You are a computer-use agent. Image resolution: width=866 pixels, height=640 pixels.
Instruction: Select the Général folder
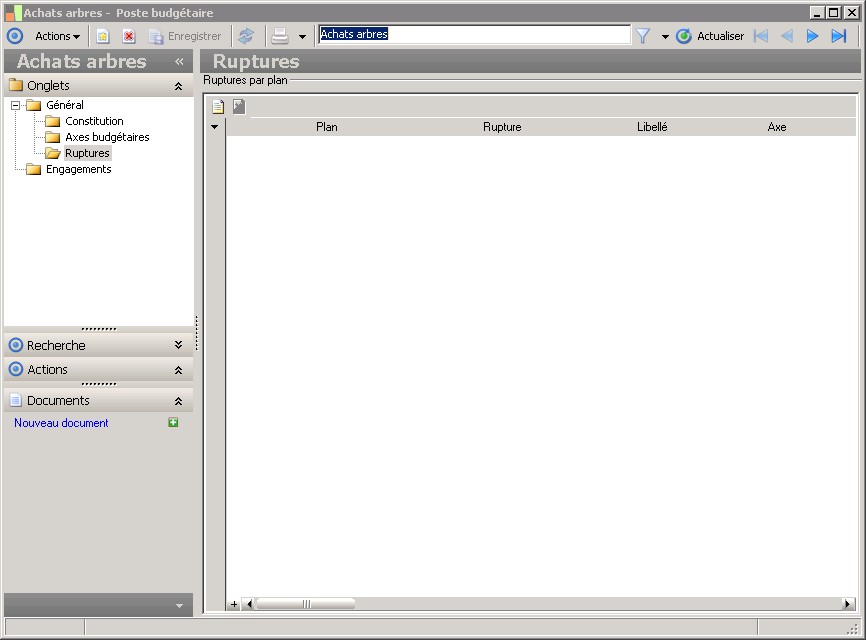(65, 105)
